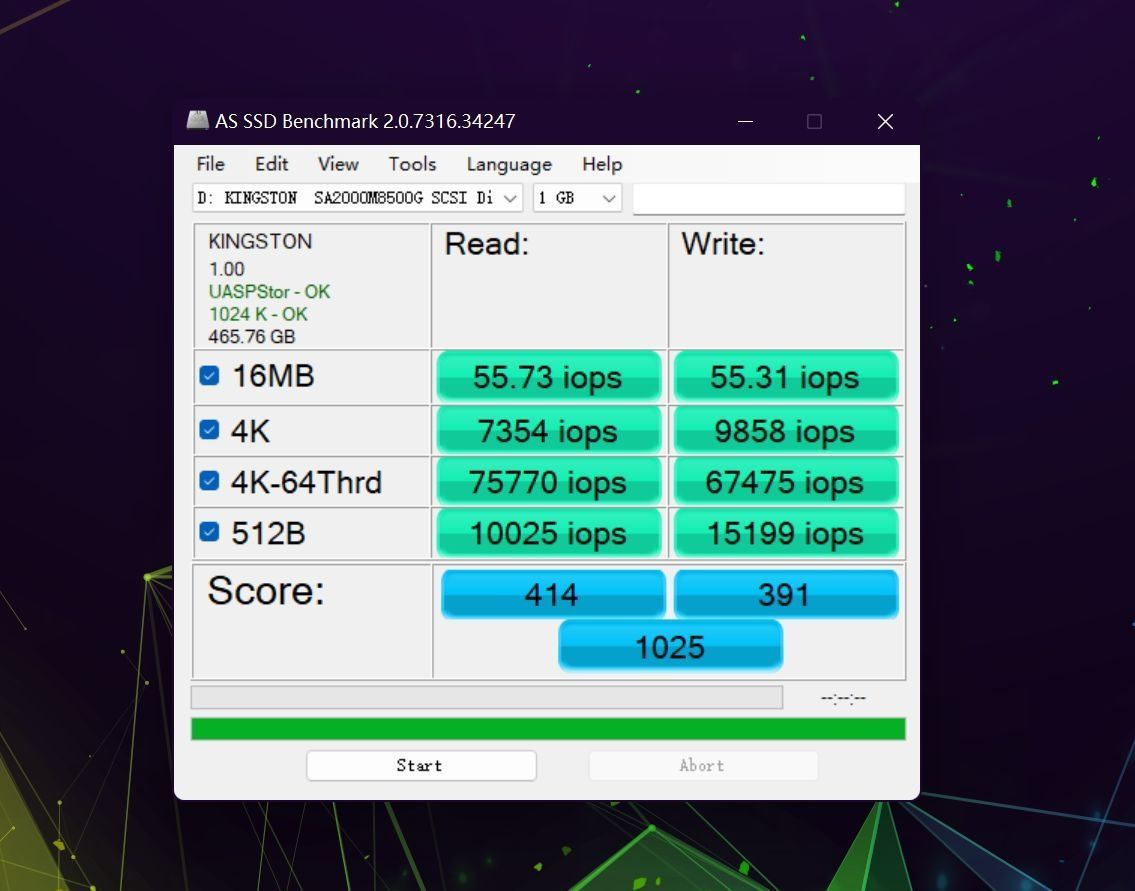Click the read score 414
The height and width of the screenshot is (891, 1135).
coord(553,594)
